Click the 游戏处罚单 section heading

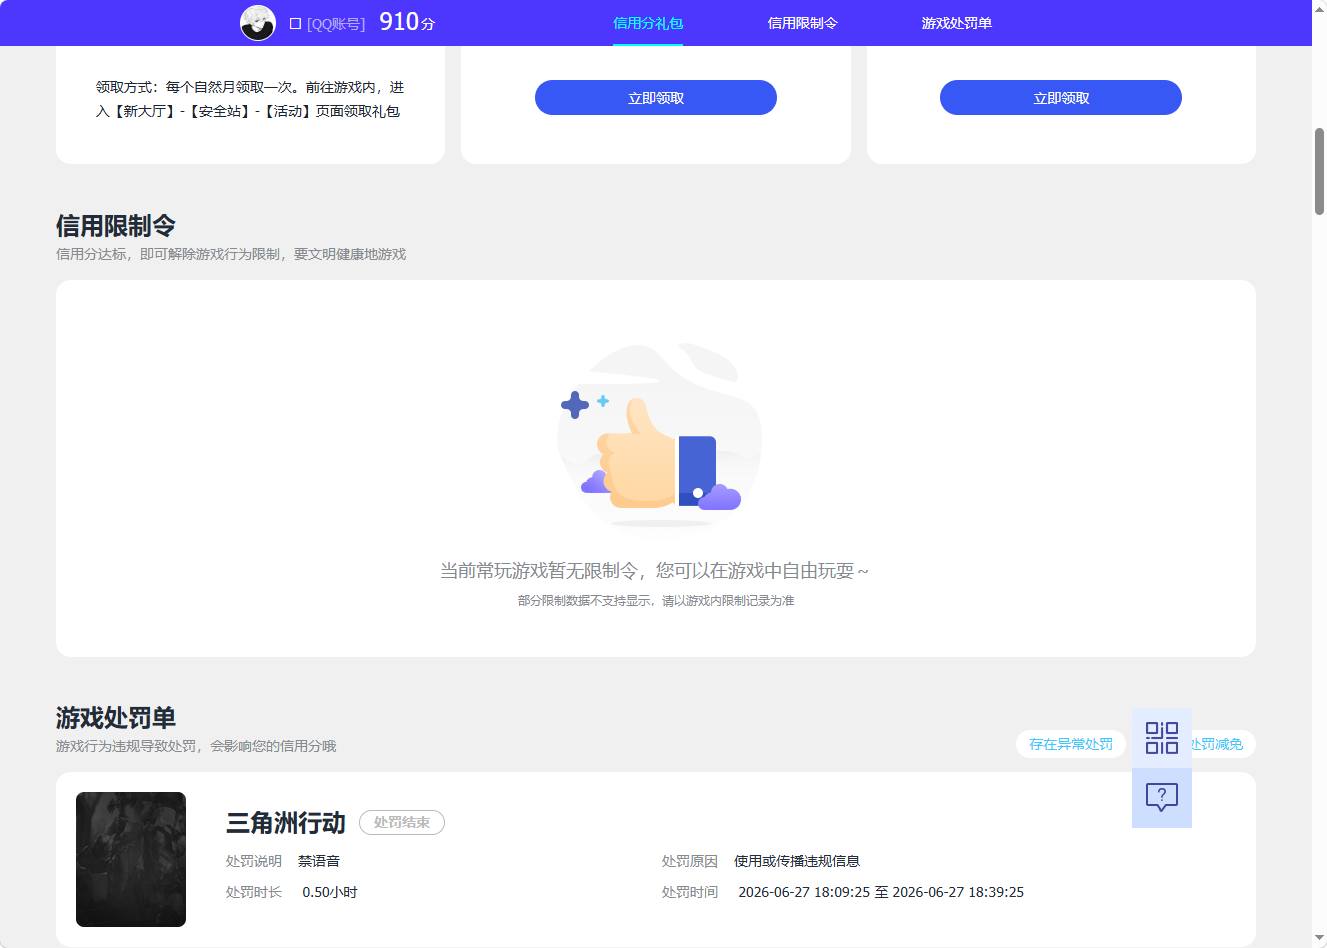[116, 718]
